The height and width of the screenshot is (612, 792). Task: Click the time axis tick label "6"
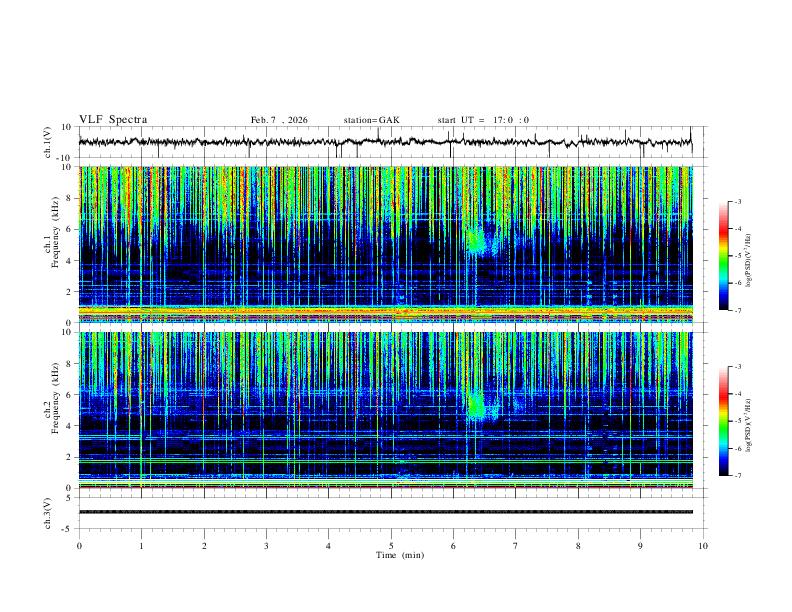(x=453, y=546)
